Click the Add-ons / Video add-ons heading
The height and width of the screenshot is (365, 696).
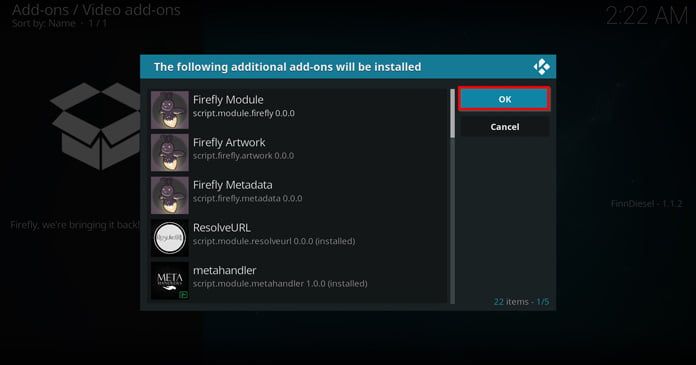(96, 10)
